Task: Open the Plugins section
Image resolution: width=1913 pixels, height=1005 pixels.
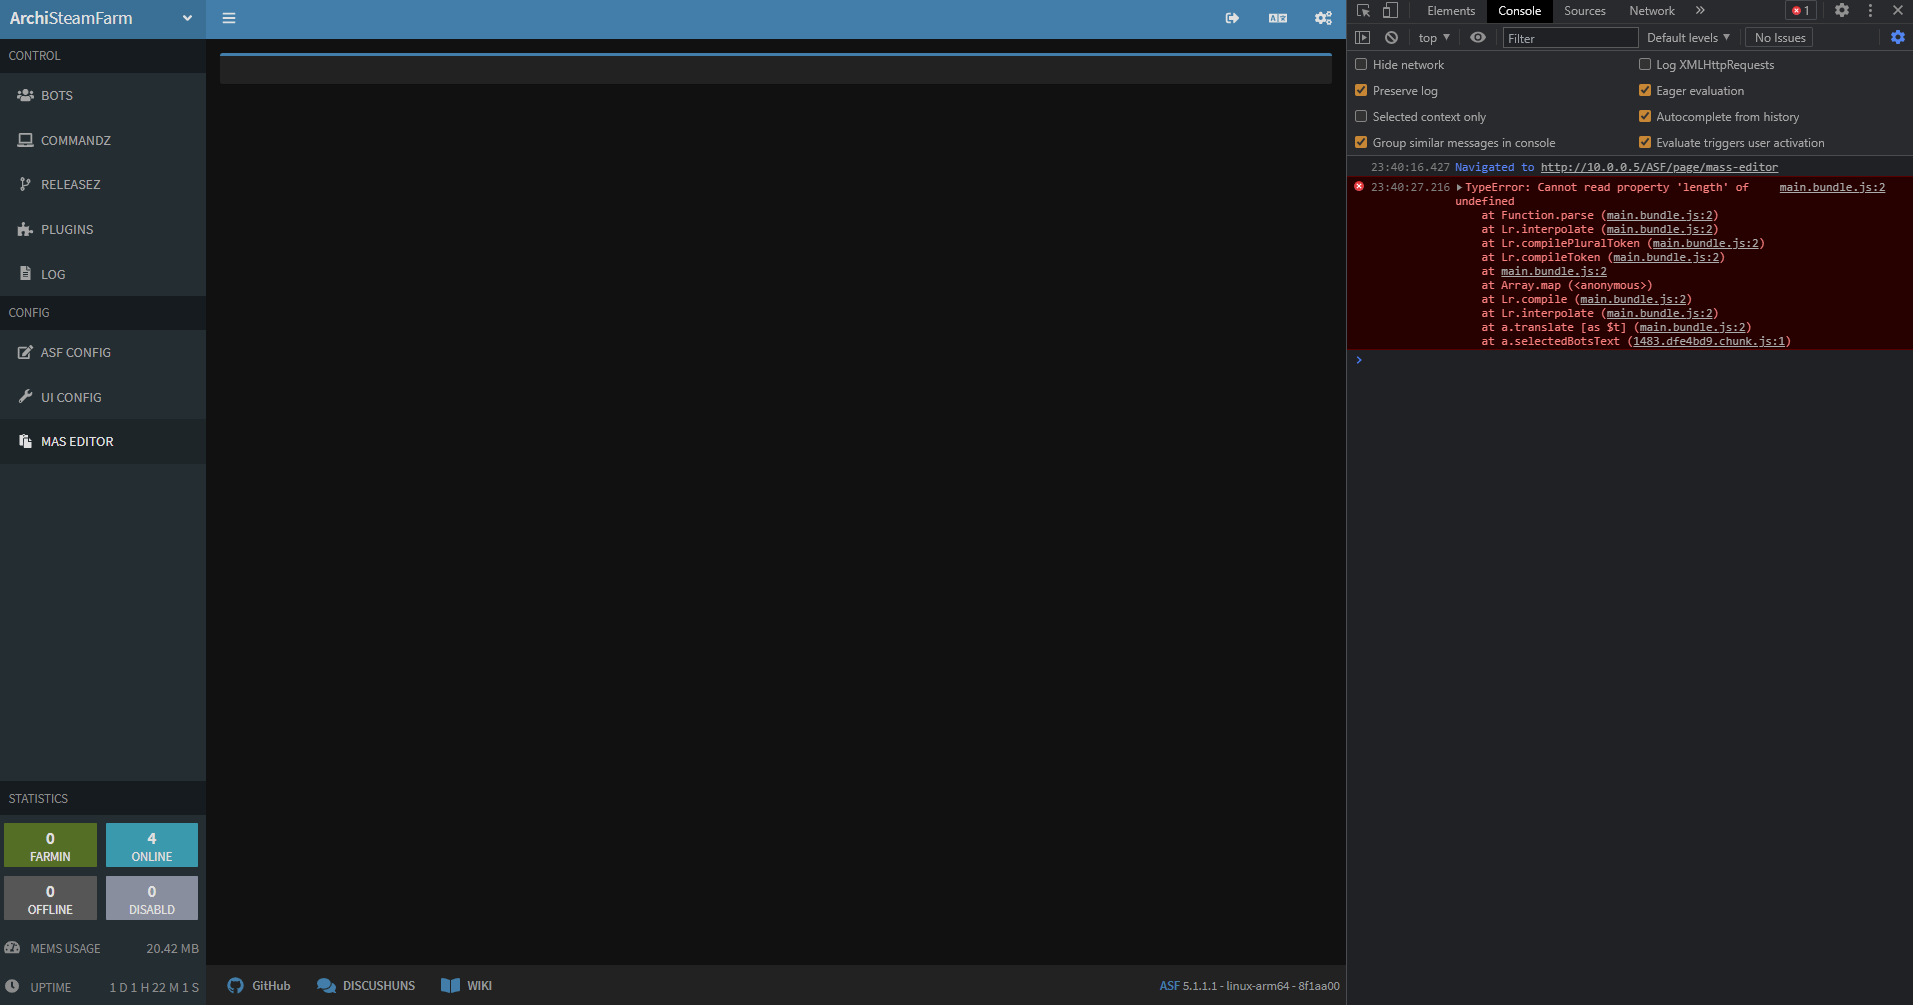Action: click(x=66, y=229)
